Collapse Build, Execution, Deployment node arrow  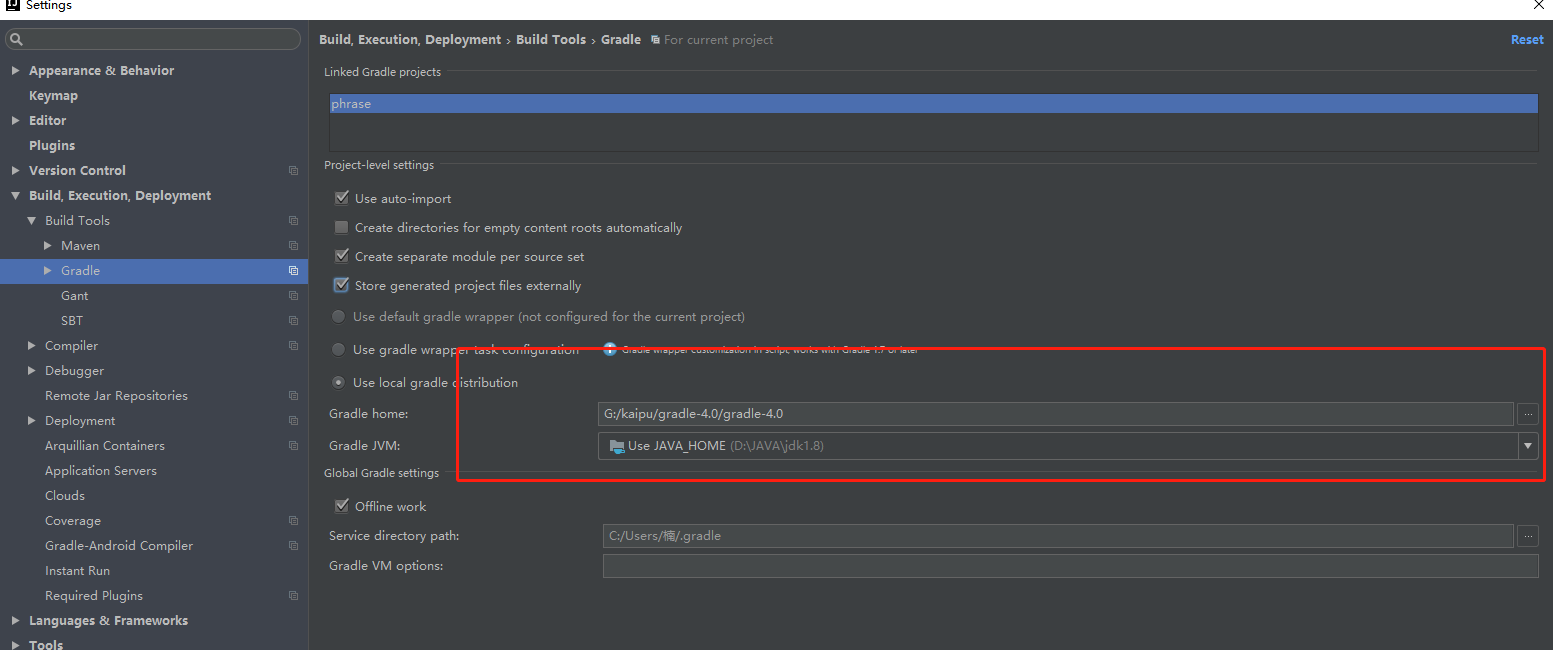tap(15, 196)
